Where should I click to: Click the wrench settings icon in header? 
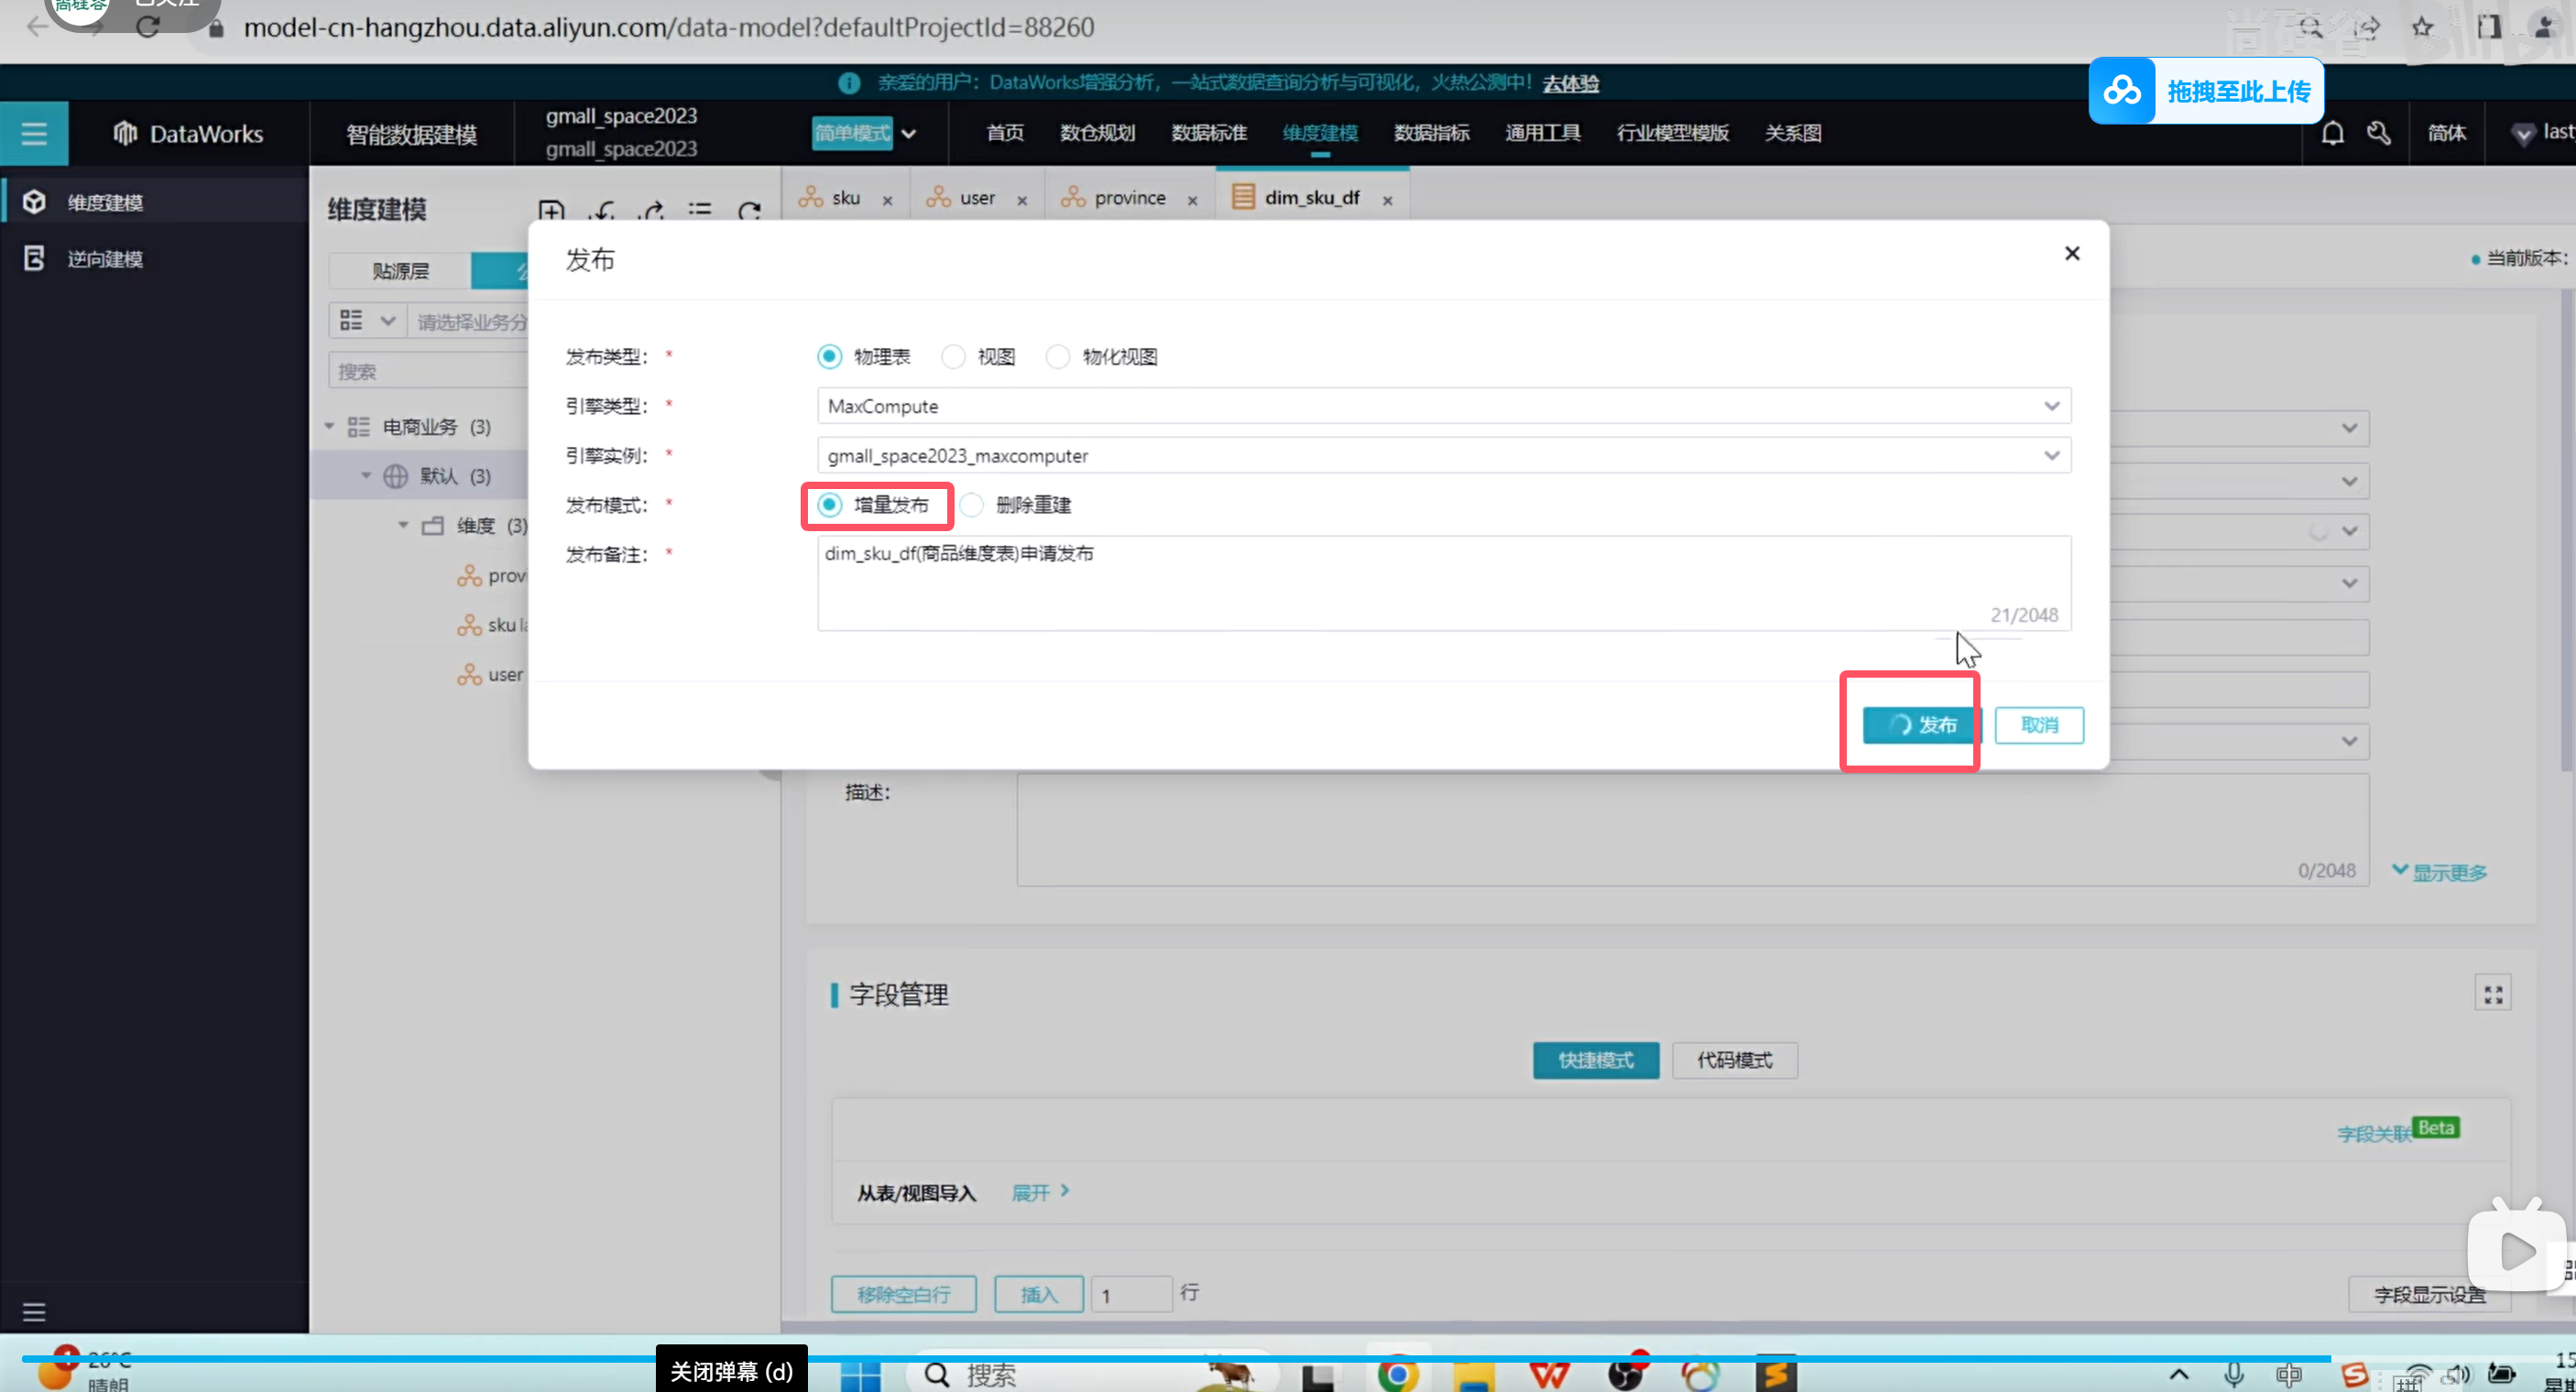click(2379, 133)
